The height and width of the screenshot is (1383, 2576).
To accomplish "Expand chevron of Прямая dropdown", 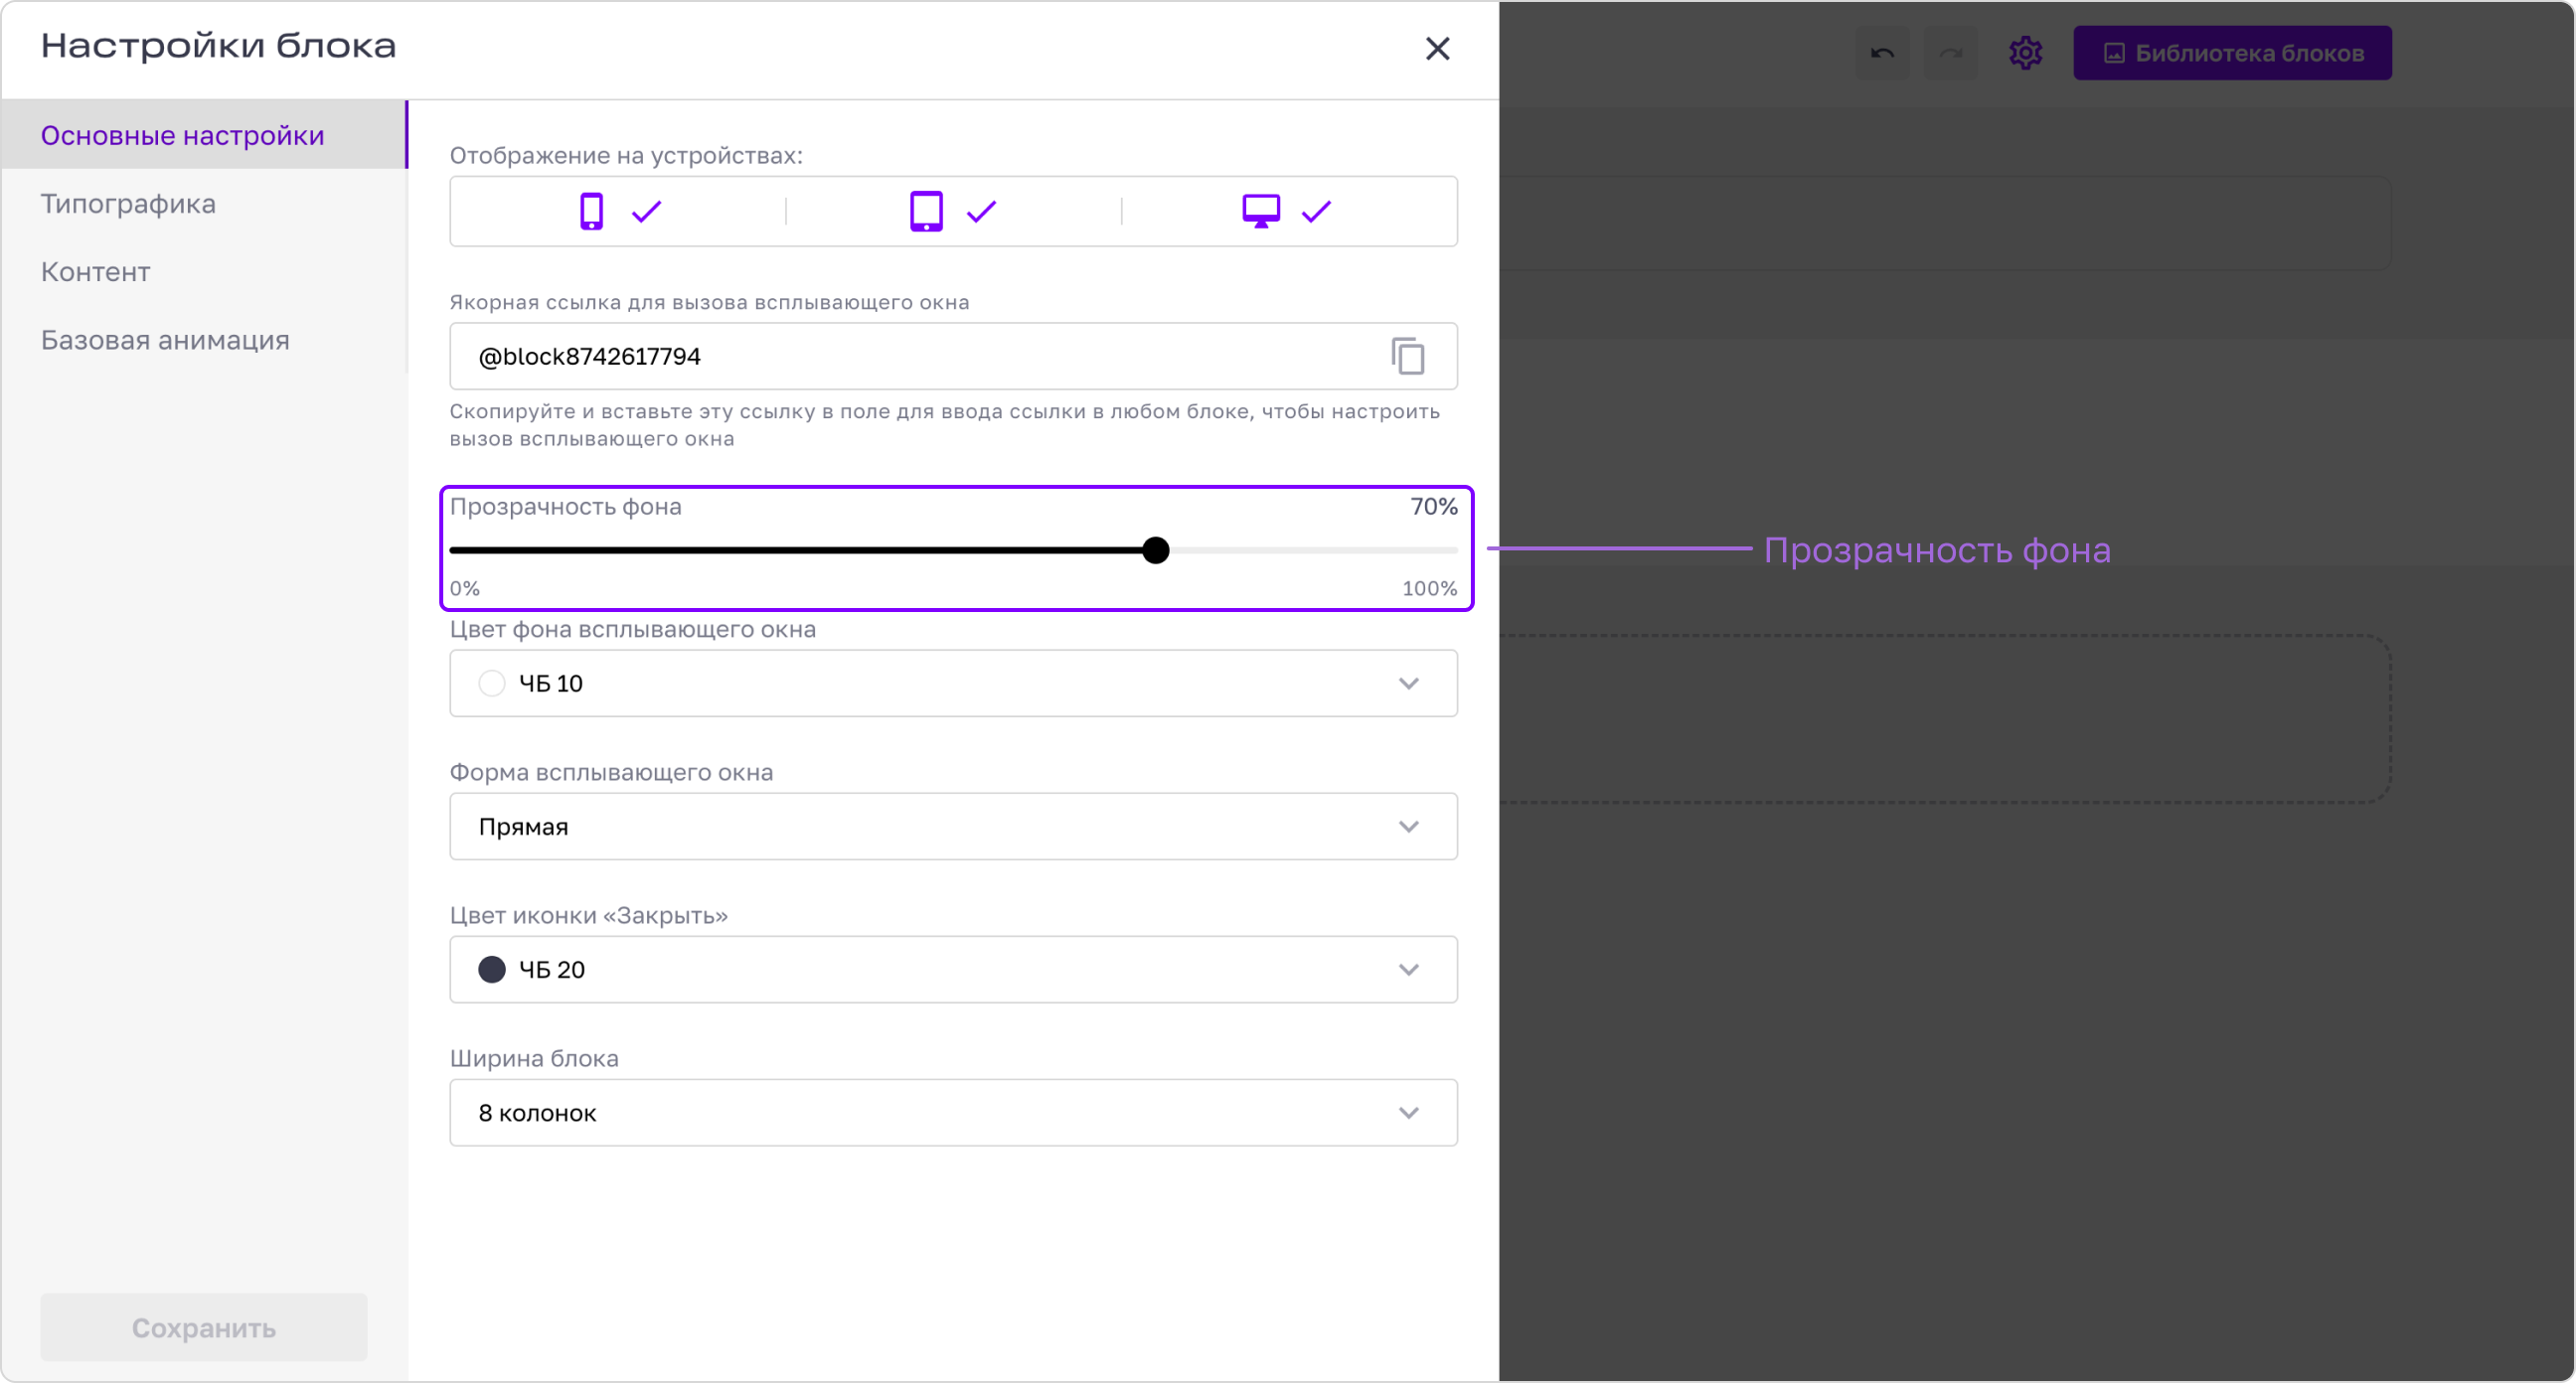I will coord(1408,827).
